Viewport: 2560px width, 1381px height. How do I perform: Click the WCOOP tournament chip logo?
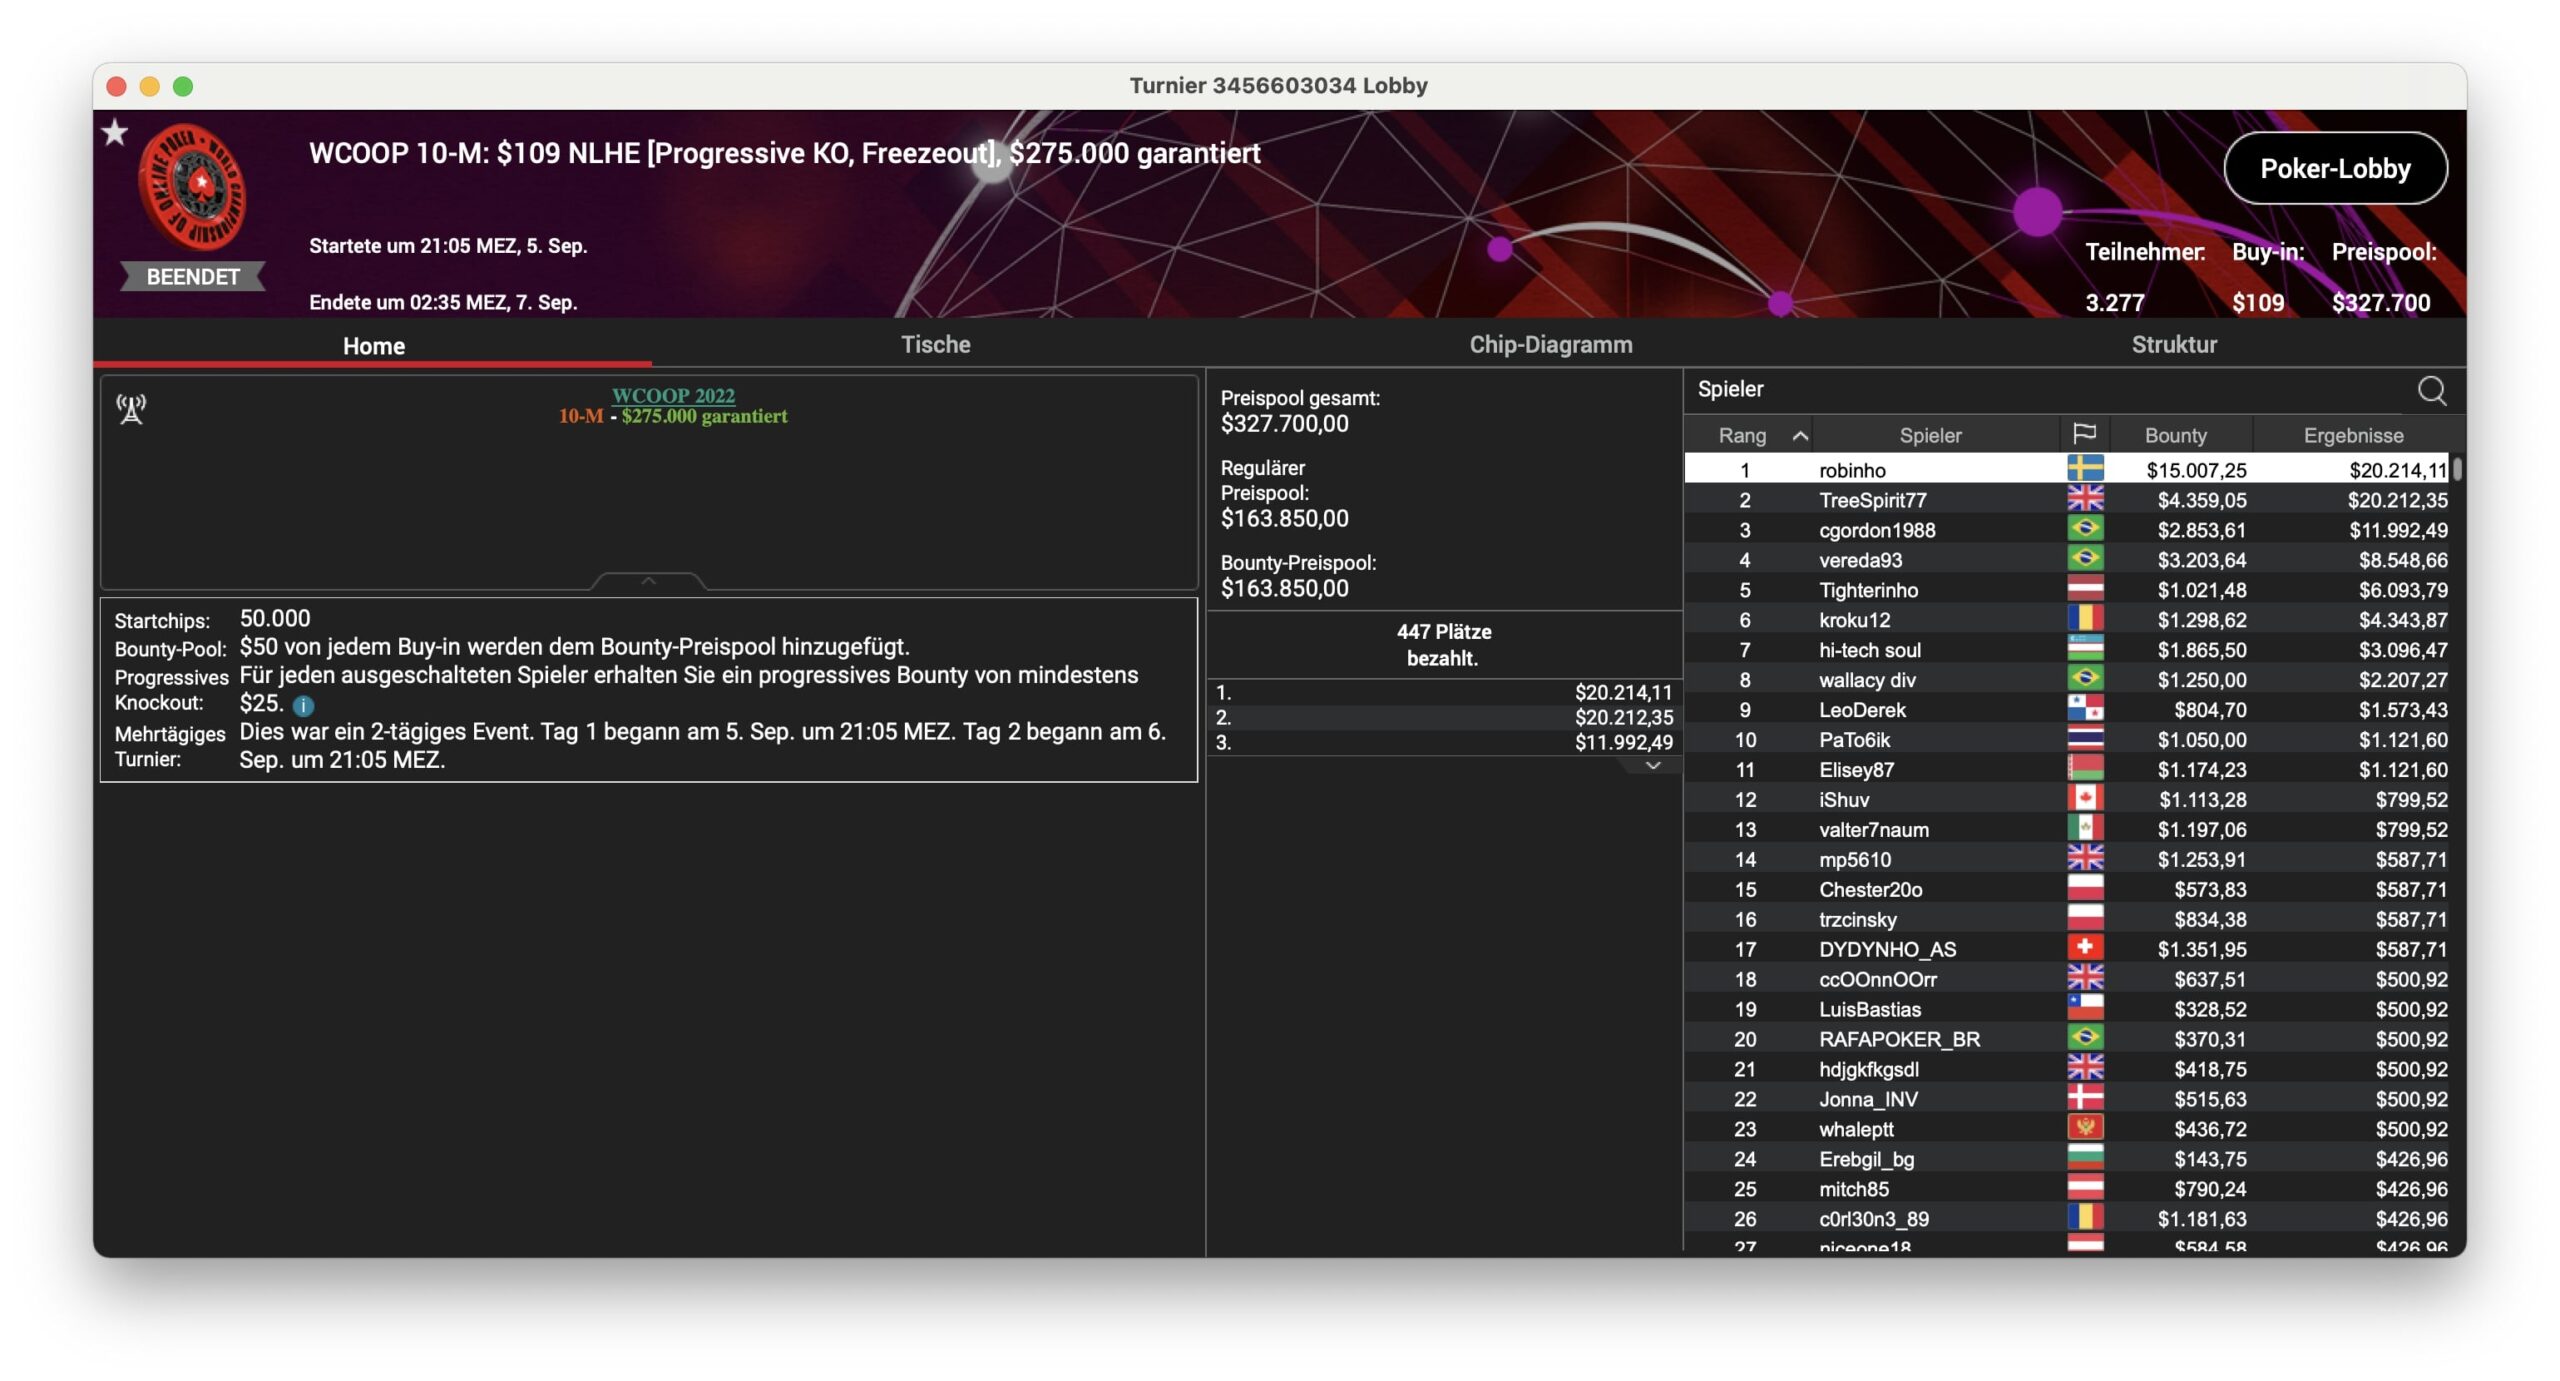[192, 187]
